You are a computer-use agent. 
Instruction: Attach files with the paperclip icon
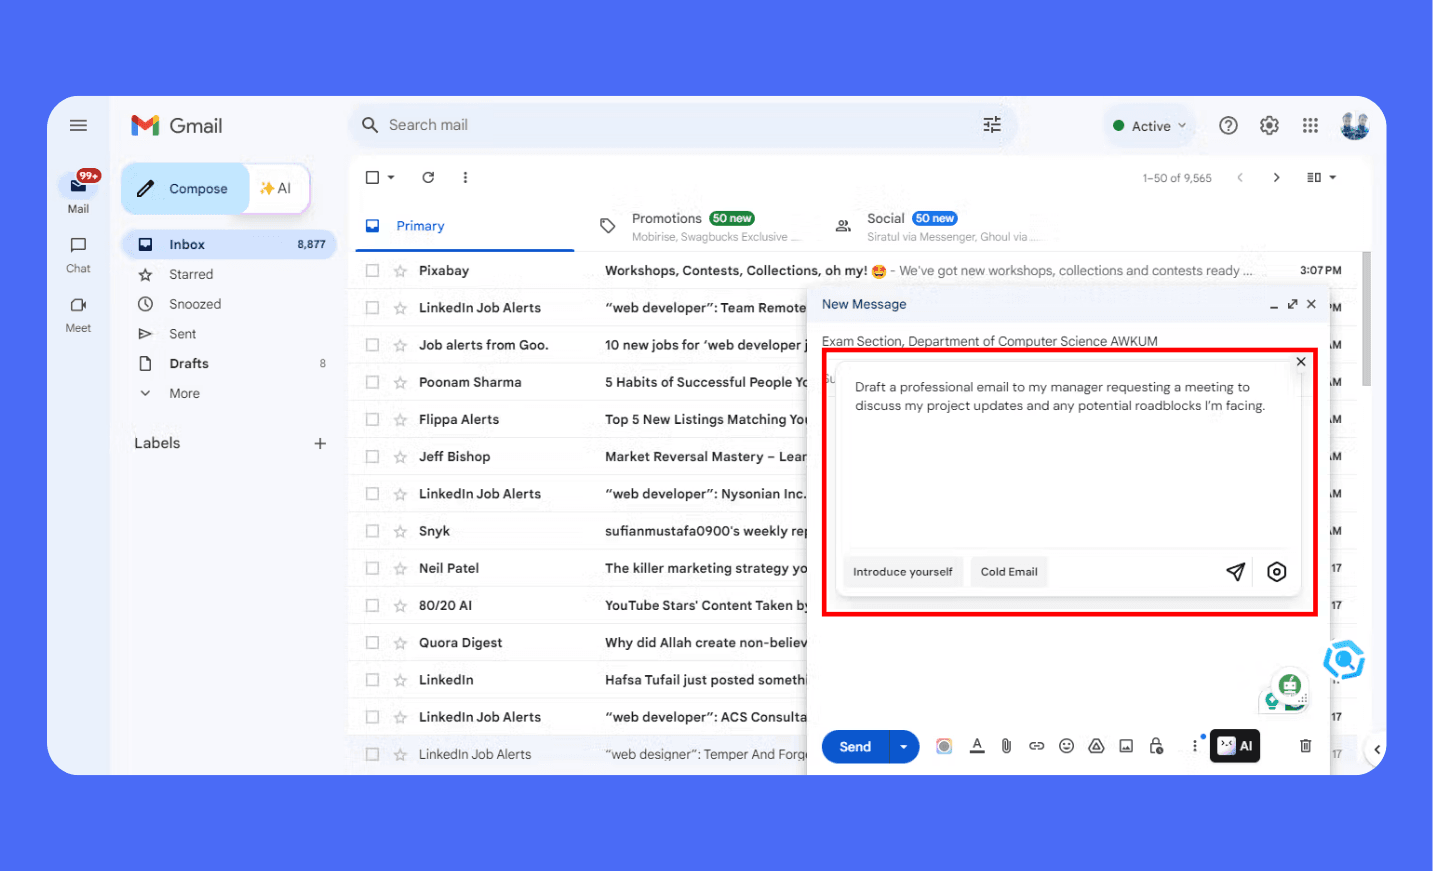click(x=1007, y=746)
